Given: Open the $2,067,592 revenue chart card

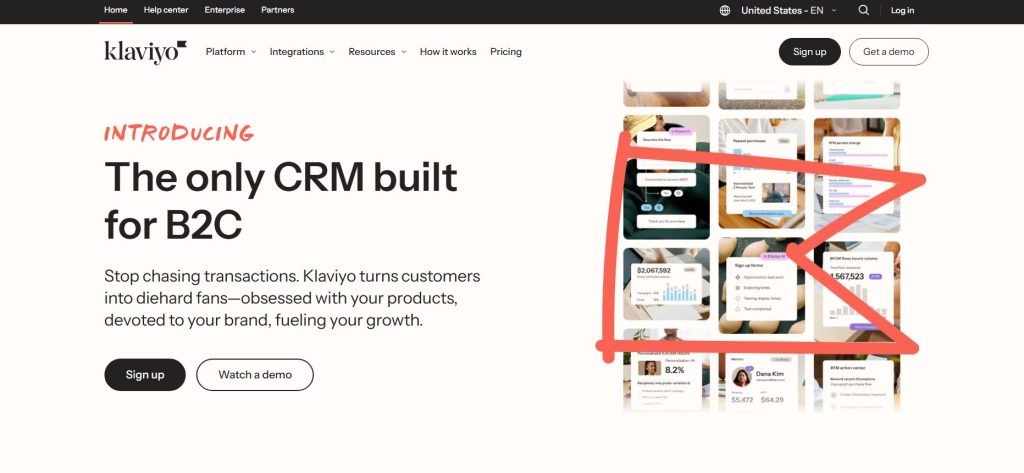Looking at the screenshot, I should (666, 284).
